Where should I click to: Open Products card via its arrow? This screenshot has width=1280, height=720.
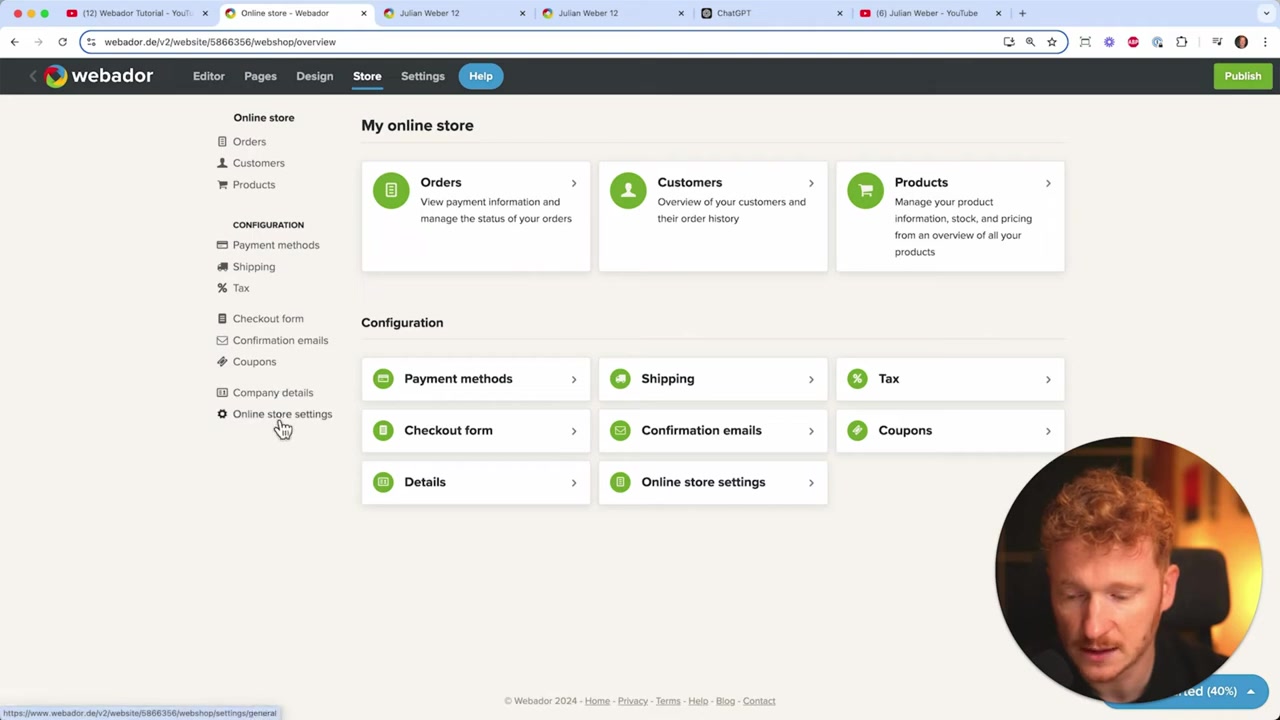point(1048,183)
